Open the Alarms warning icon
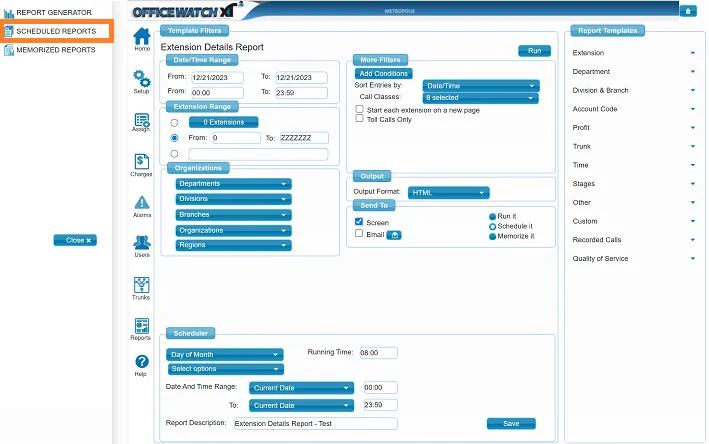This screenshot has width=709, height=444. point(142,203)
